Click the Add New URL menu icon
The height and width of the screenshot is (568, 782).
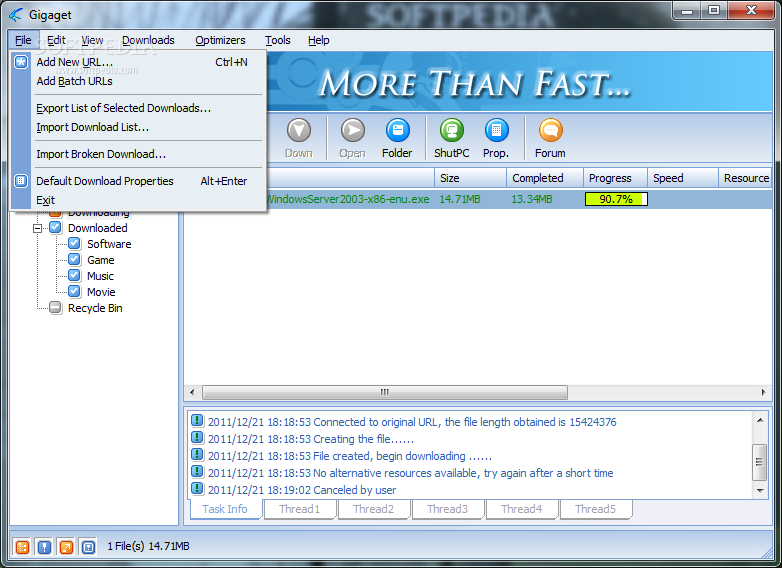click(x=21, y=62)
